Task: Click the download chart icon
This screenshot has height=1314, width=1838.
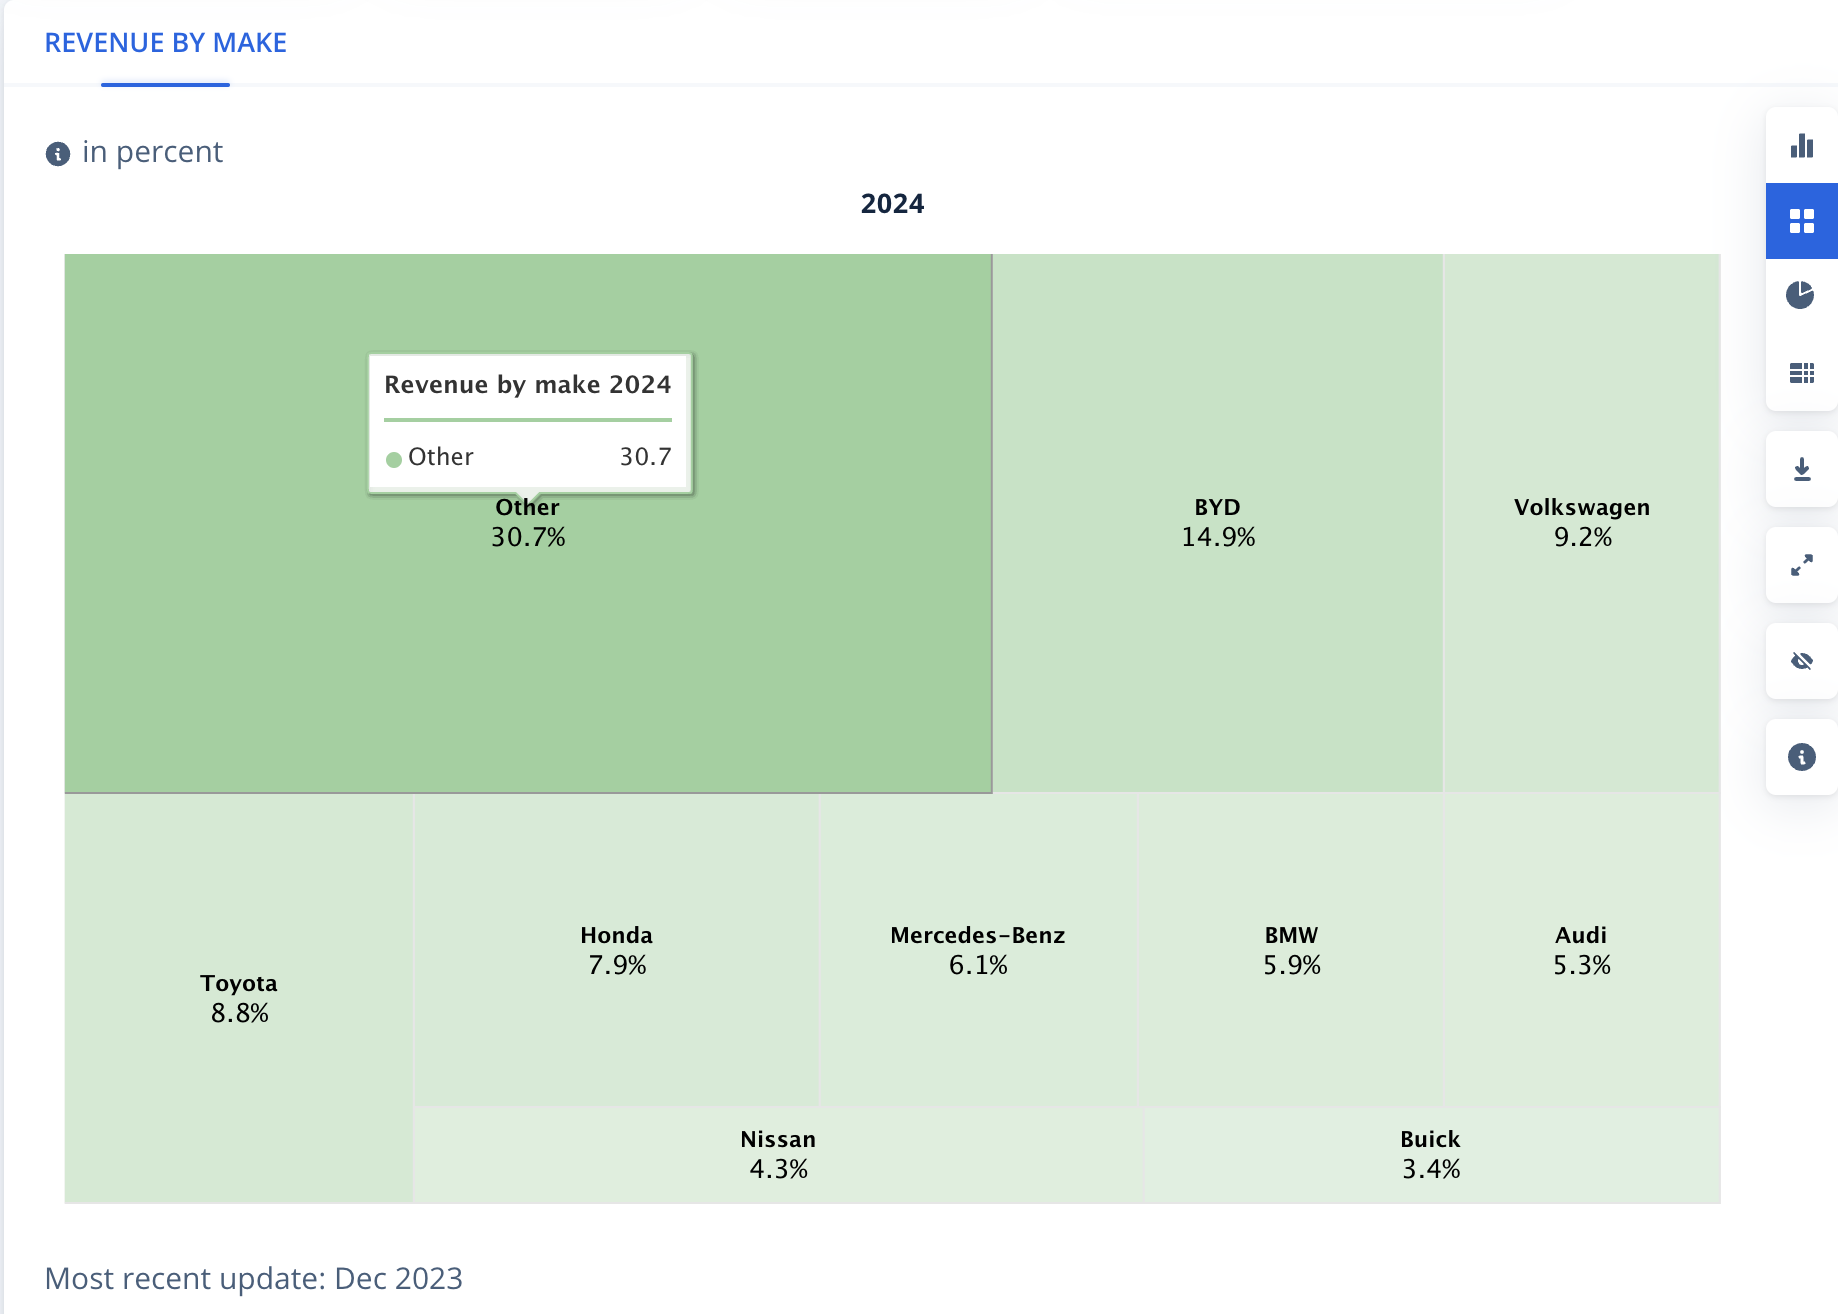Action: pyautogui.click(x=1802, y=469)
